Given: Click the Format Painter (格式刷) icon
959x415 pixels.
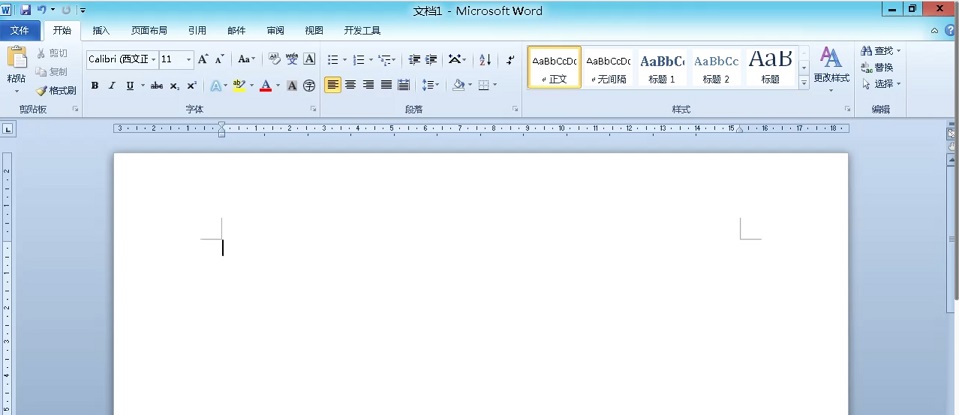Looking at the screenshot, I should [56, 90].
